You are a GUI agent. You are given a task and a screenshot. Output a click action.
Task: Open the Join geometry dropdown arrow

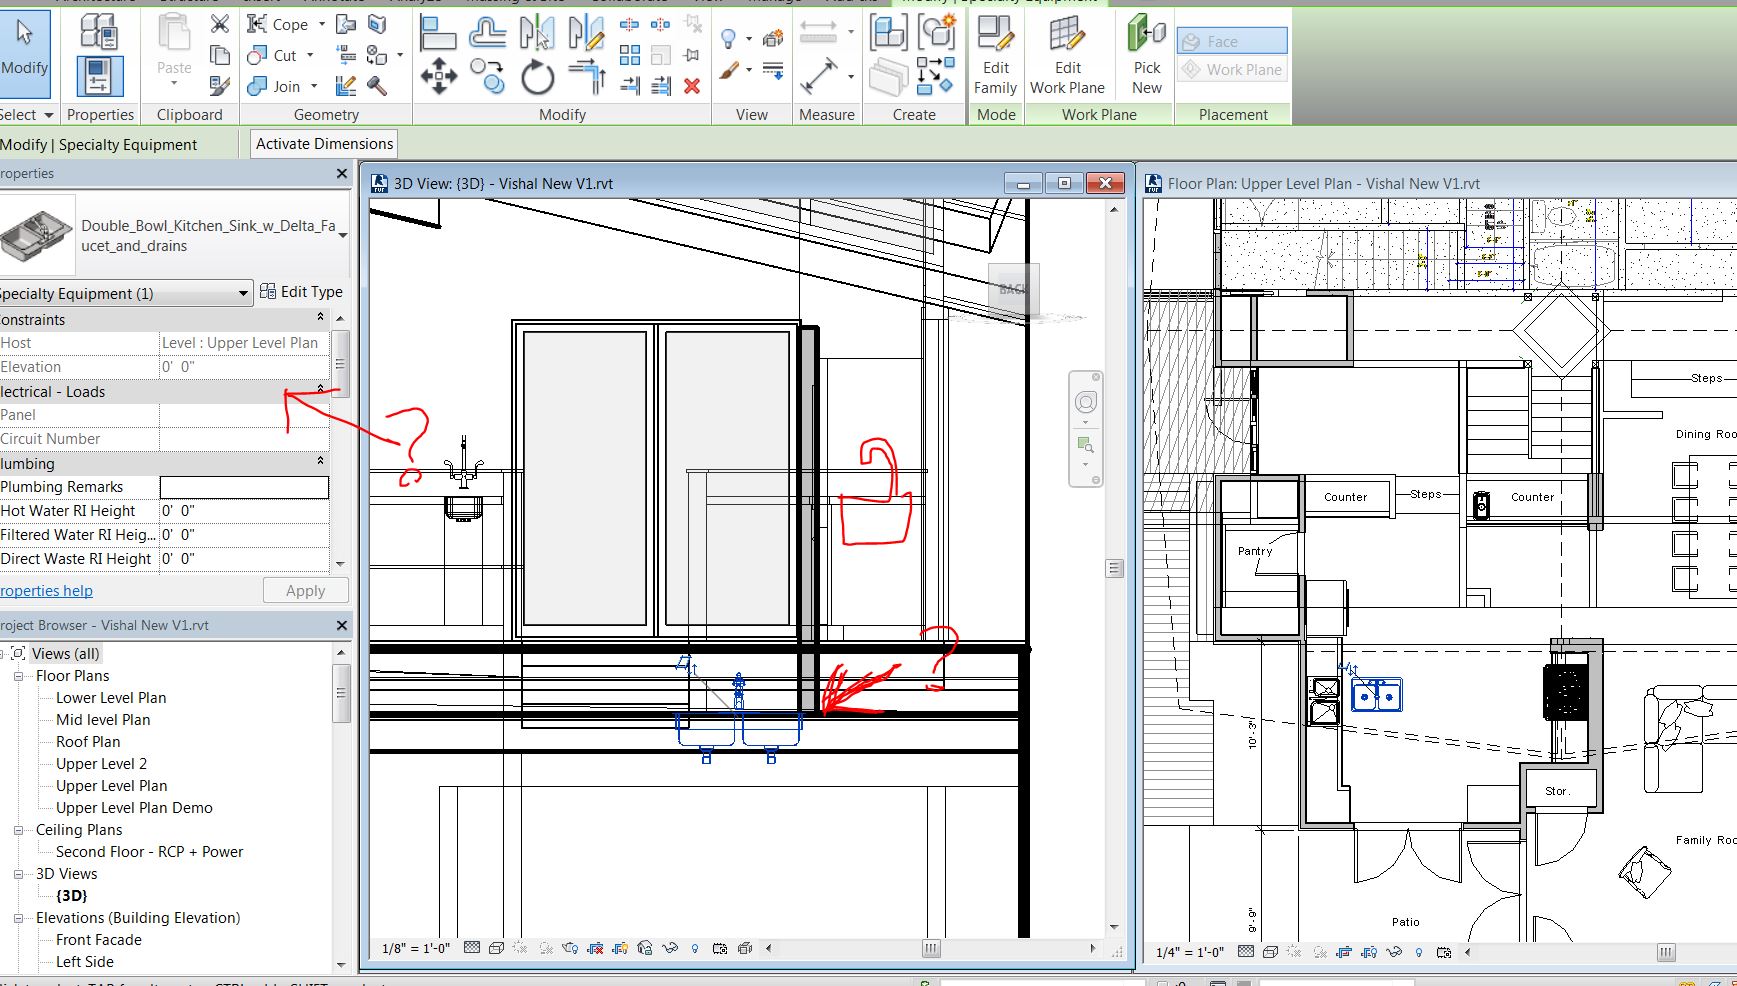(314, 87)
